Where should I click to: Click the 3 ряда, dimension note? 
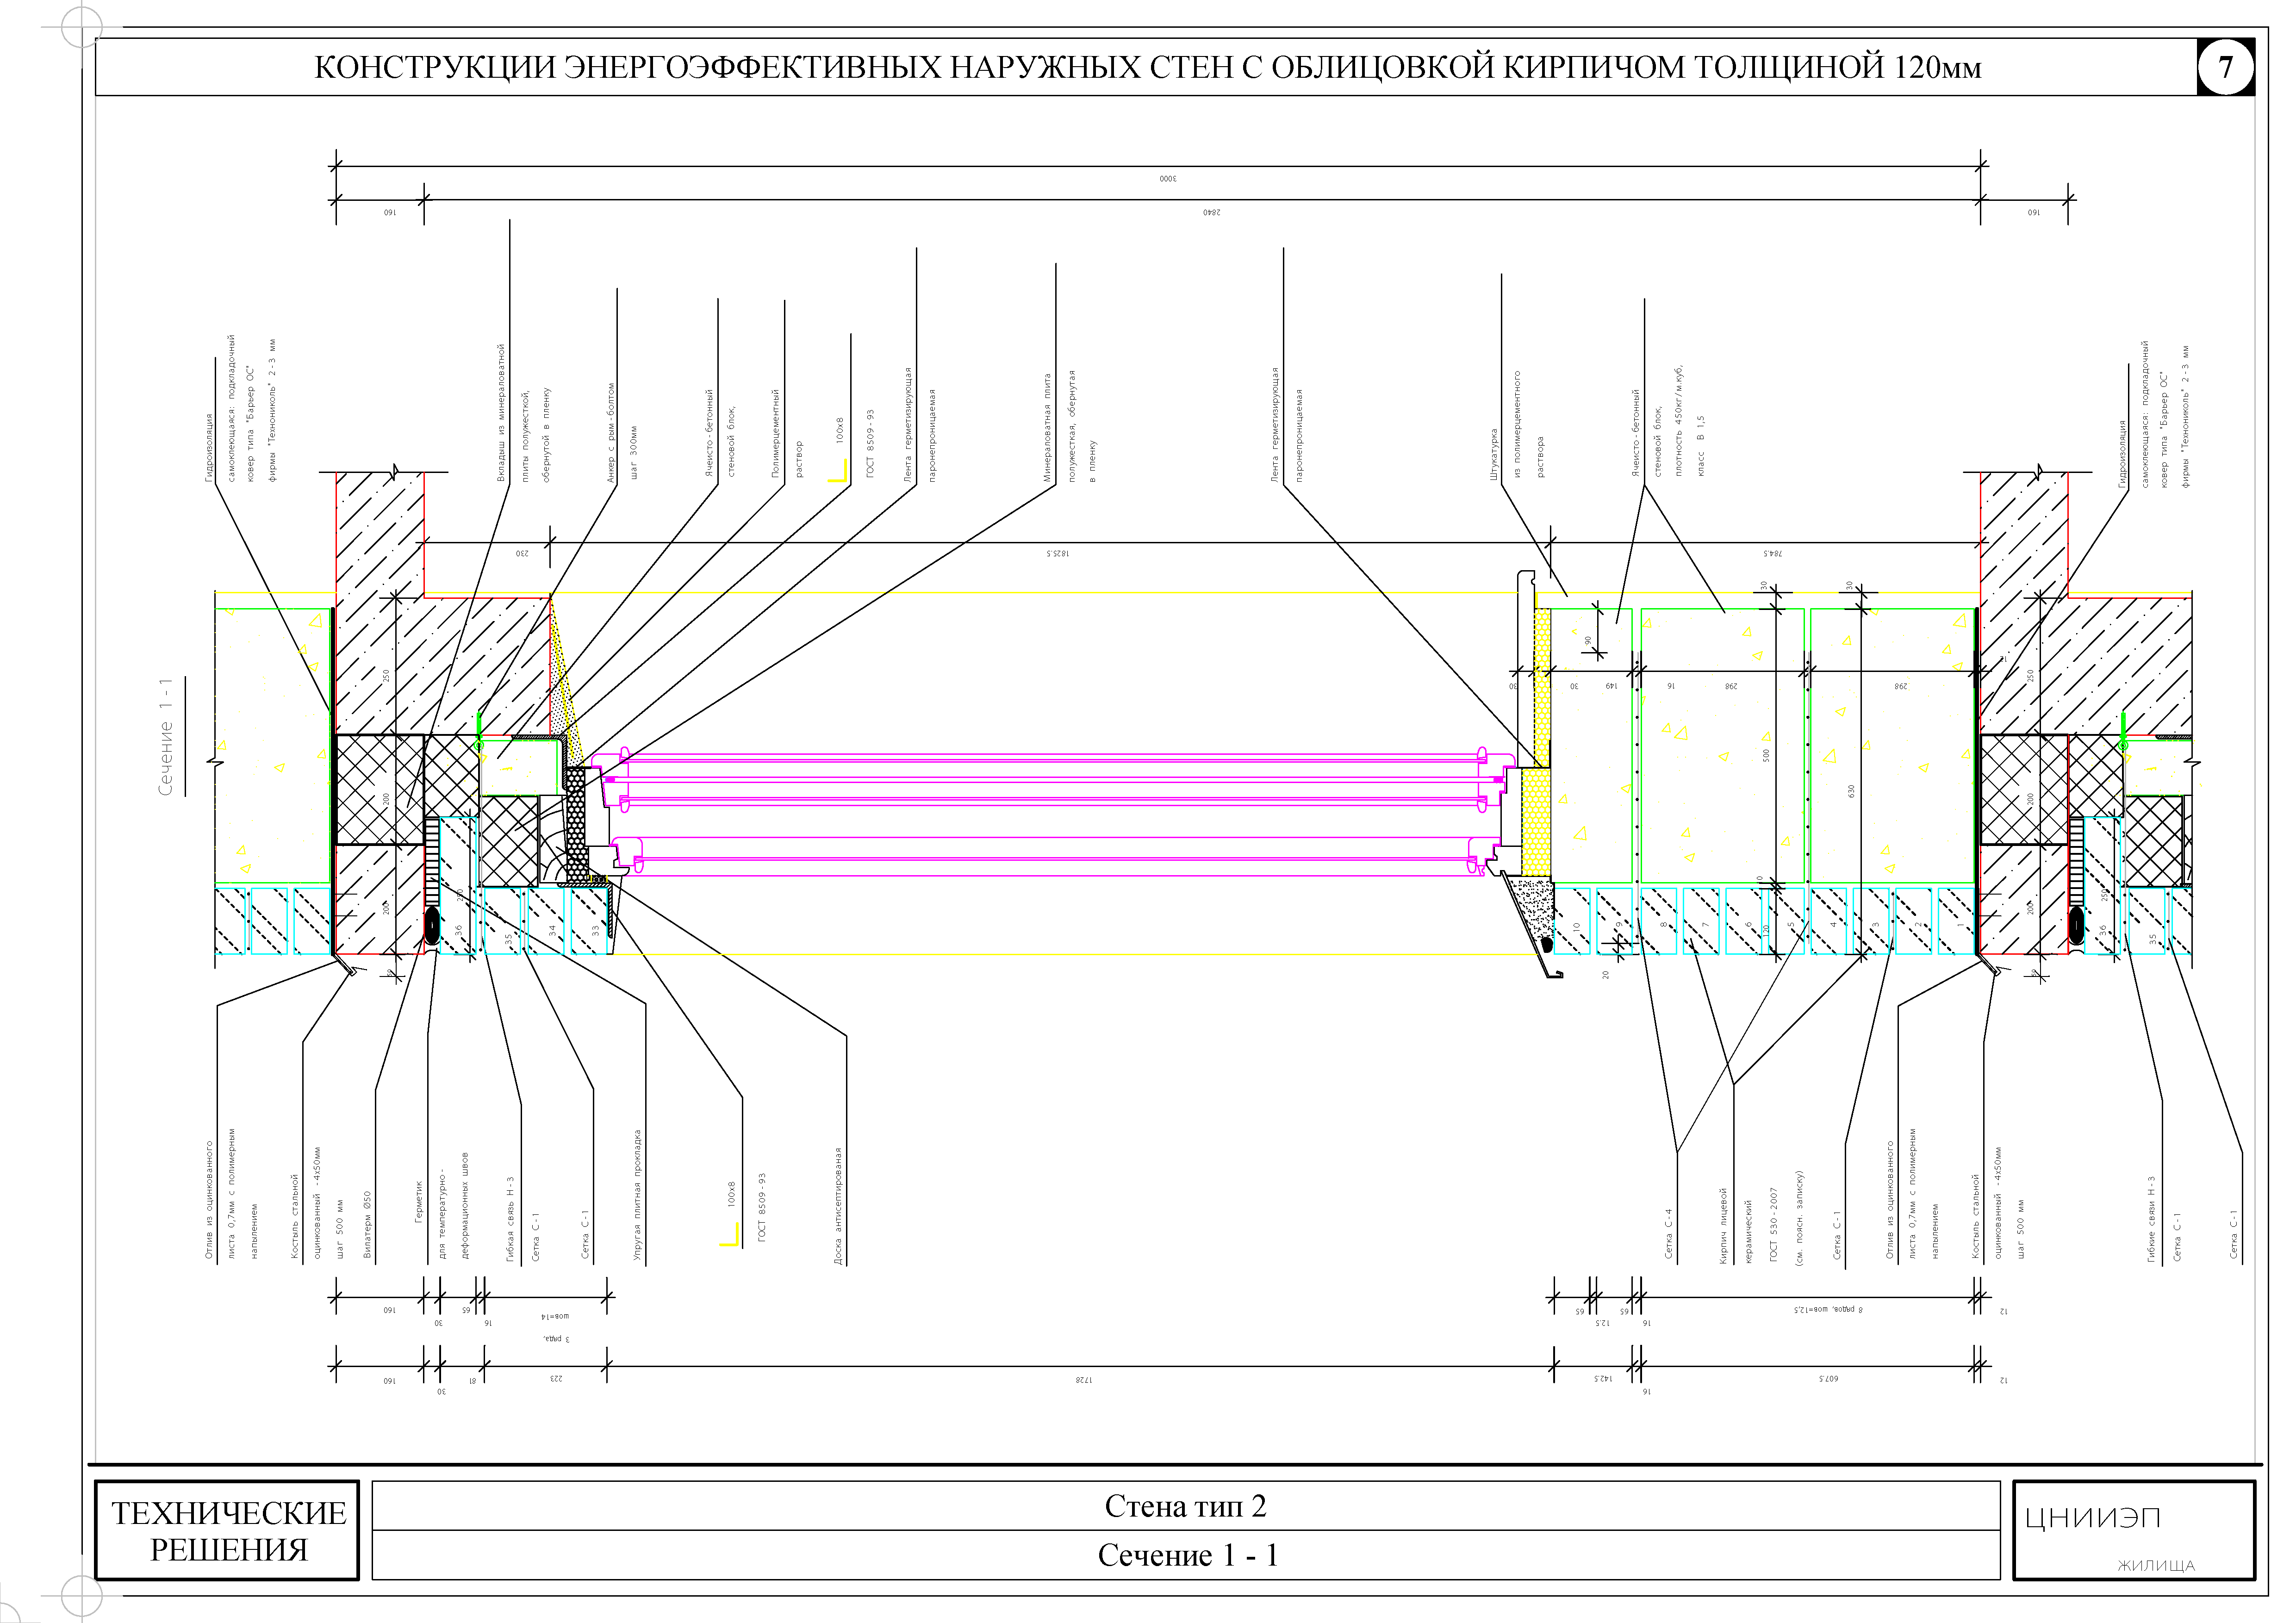556,1338
